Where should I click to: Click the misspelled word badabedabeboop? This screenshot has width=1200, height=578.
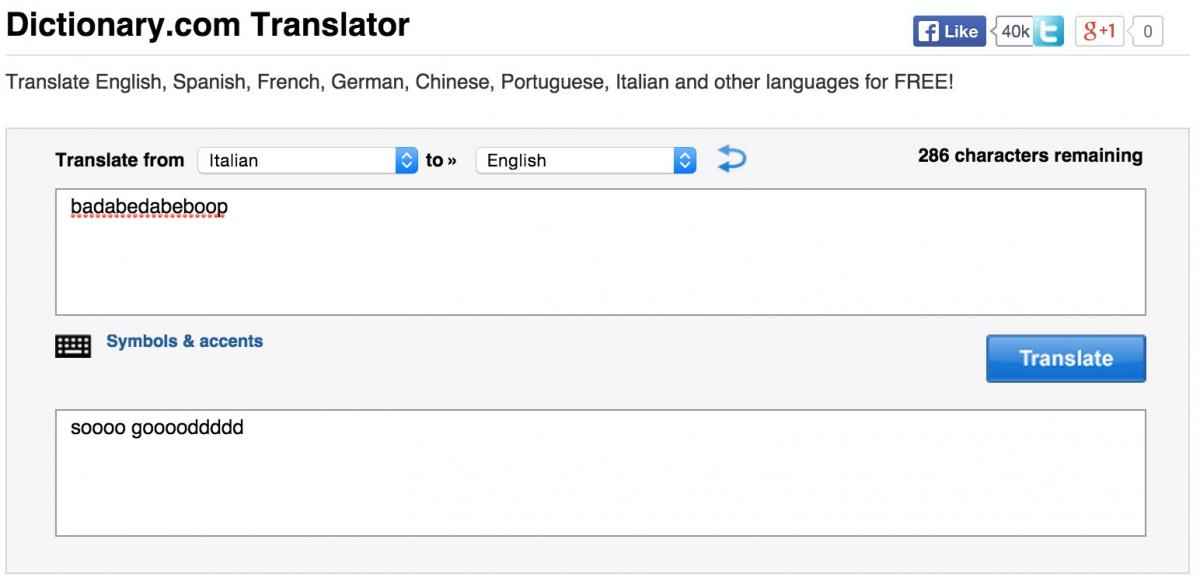tap(149, 207)
